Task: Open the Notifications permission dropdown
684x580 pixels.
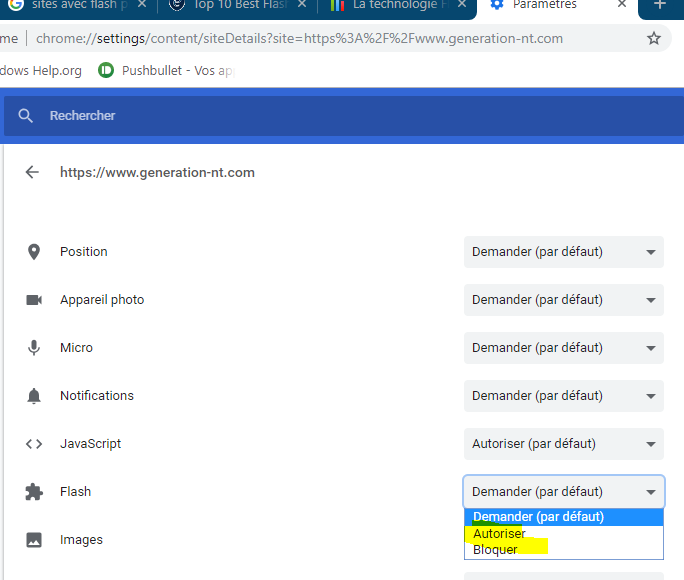Action: [x=564, y=396]
